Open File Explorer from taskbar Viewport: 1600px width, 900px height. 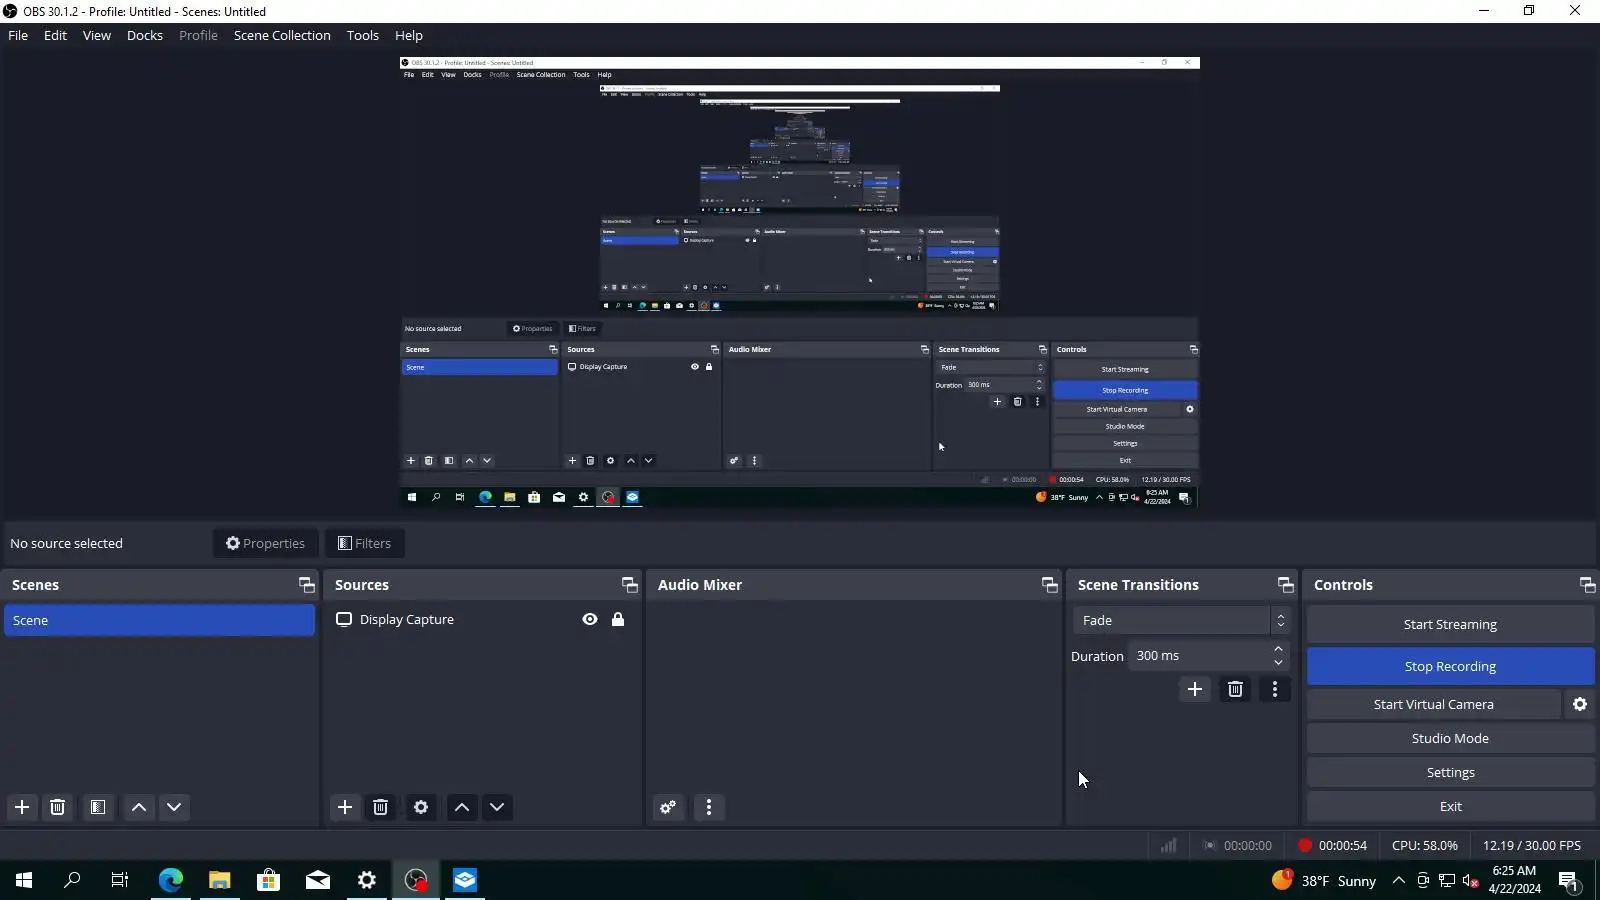[x=220, y=880]
